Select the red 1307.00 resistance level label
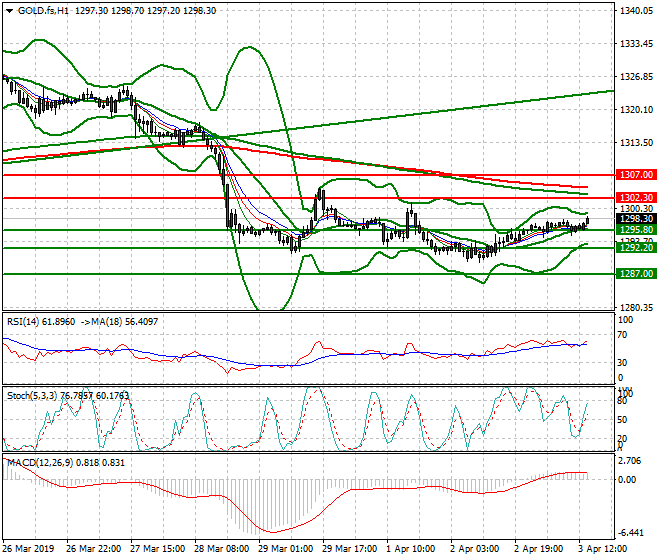The height and width of the screenshot is (560, 660). coord(635,174)
